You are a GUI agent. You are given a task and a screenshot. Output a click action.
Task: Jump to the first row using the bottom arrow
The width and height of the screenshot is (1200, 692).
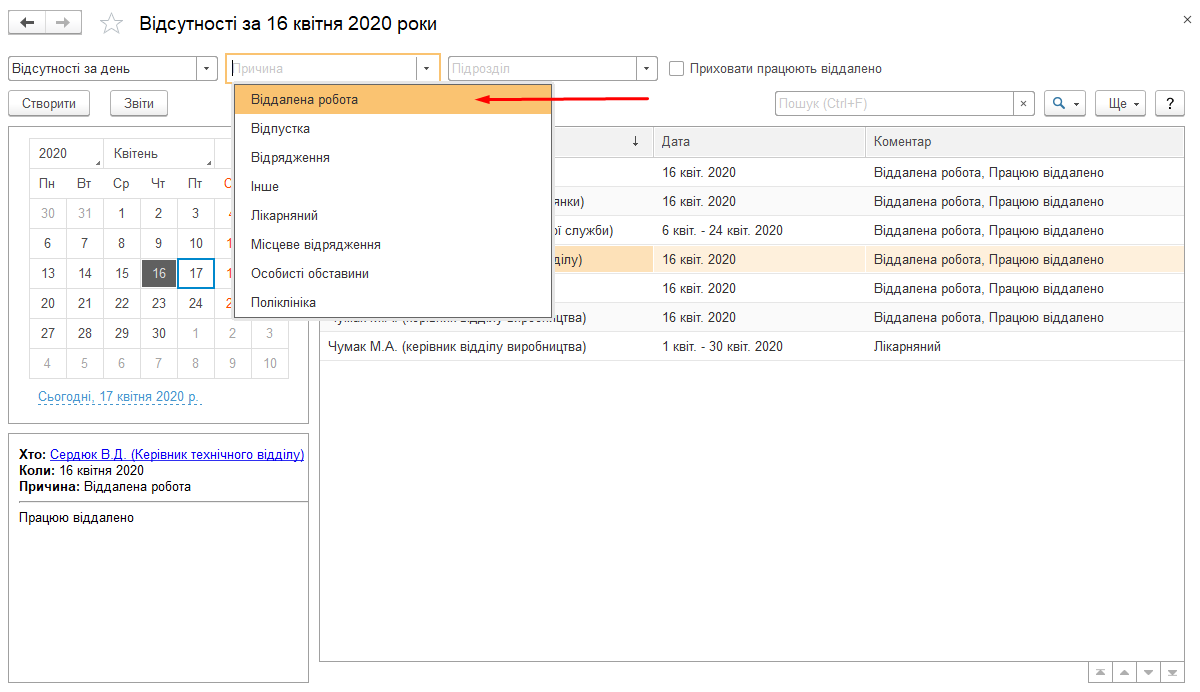(1100, 672)
